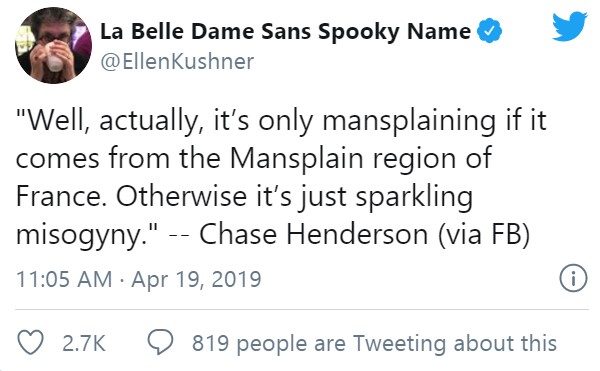Click the blue verified checkmark badge

pos(489,31)
